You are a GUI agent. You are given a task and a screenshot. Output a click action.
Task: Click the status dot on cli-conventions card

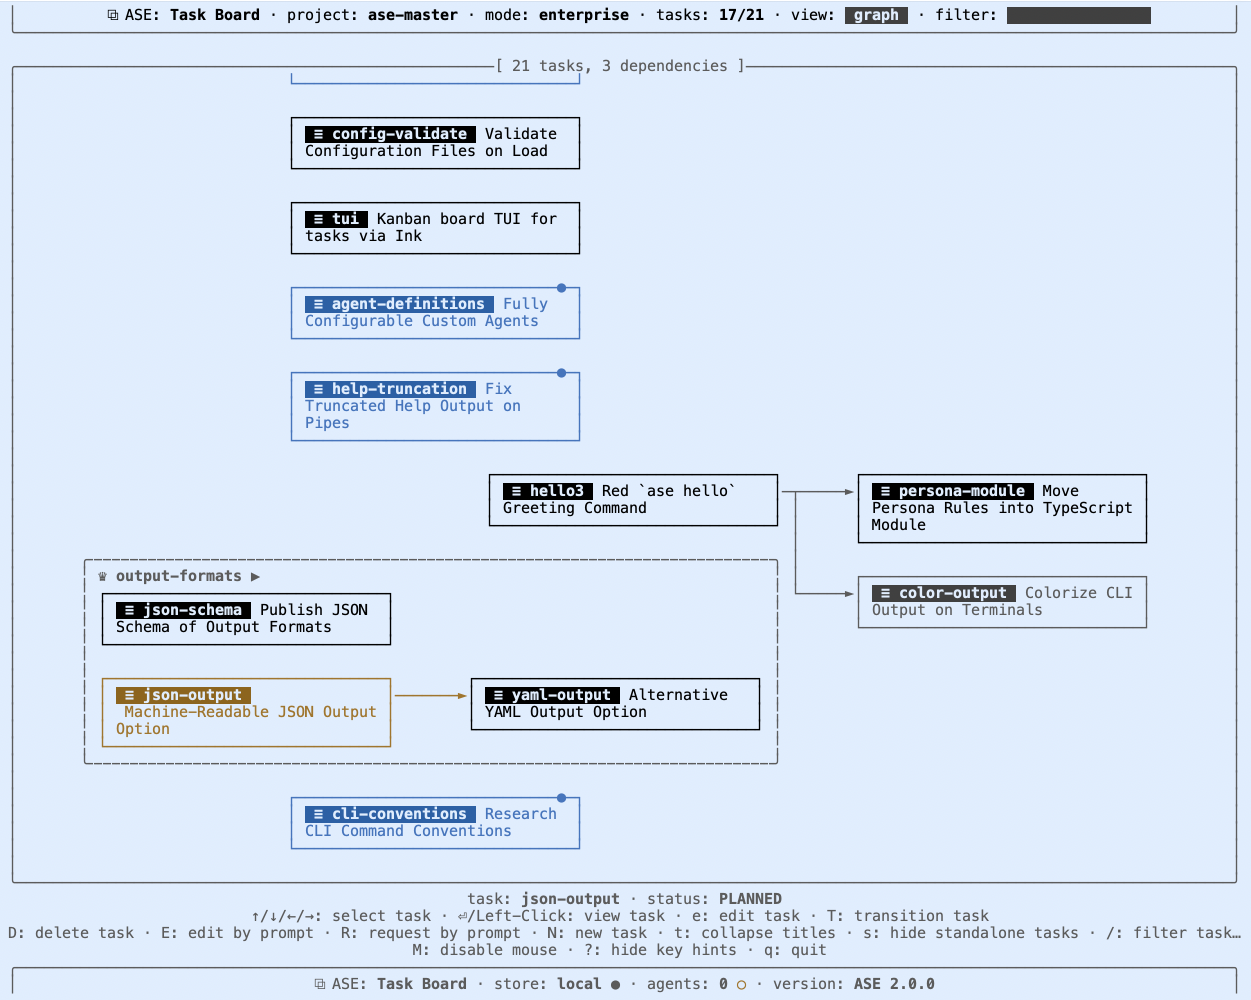(561, 798)
